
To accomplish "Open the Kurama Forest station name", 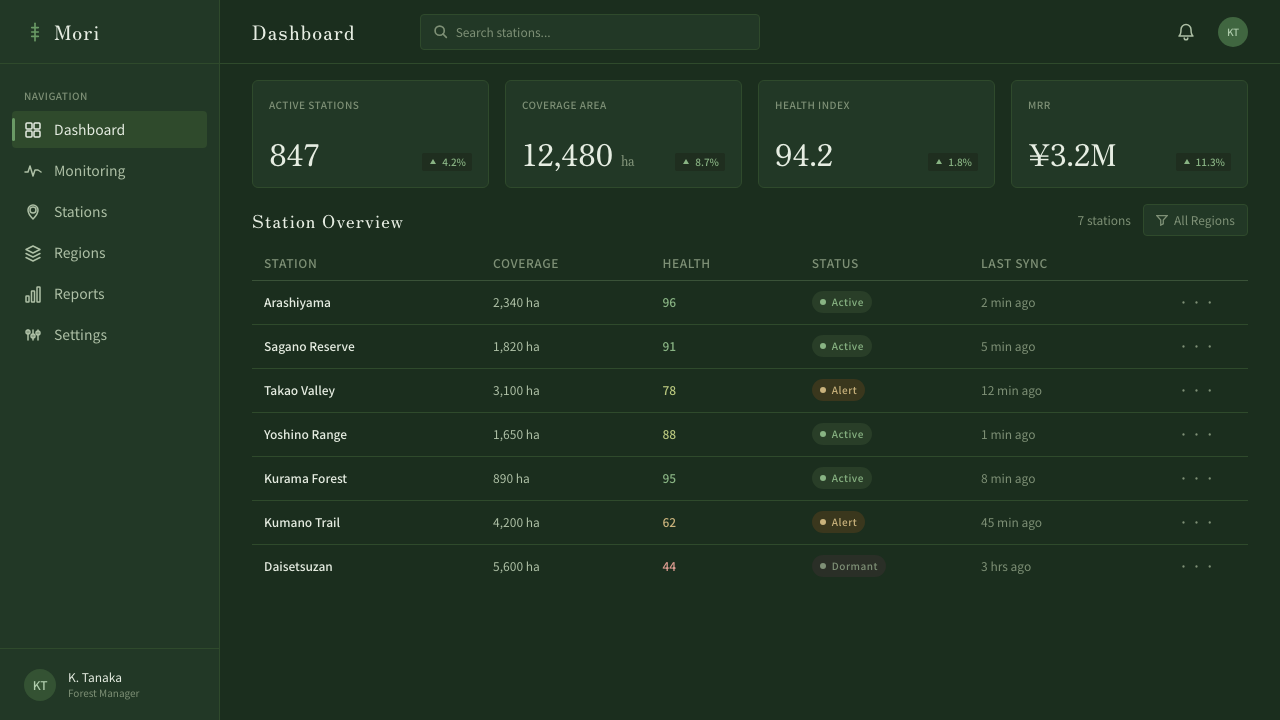I will pyautogui.click(x=305, y=478).
